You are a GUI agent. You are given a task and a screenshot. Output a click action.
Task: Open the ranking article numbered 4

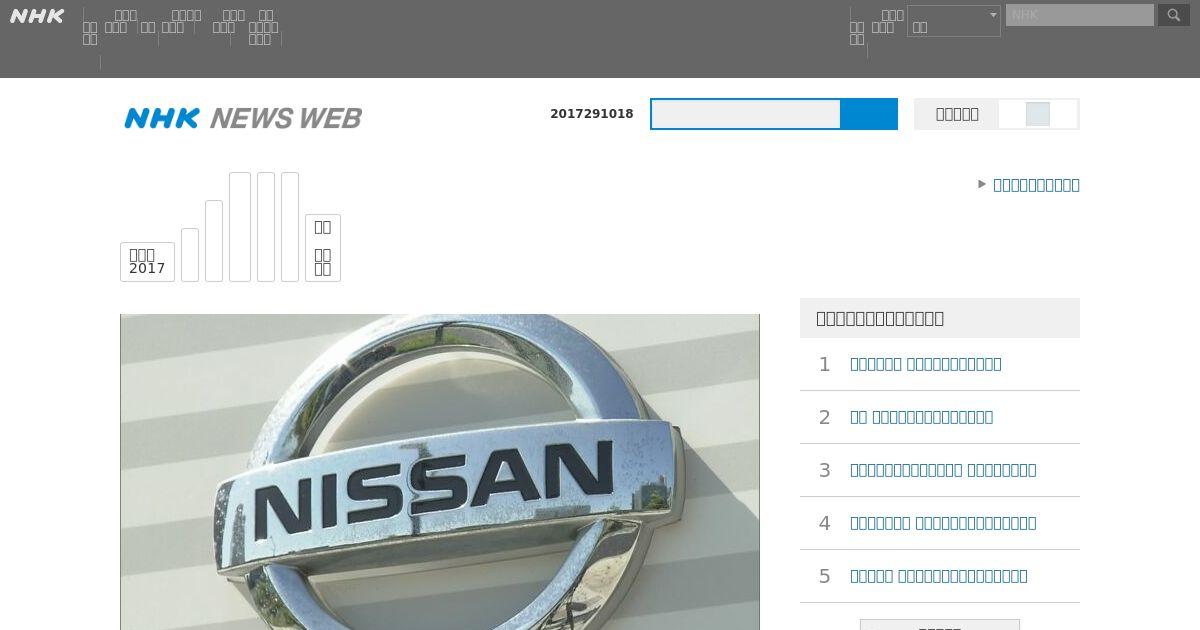943,523
